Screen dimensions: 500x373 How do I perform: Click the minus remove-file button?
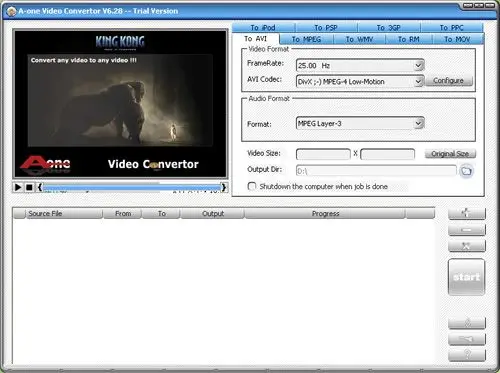[467, 230]
